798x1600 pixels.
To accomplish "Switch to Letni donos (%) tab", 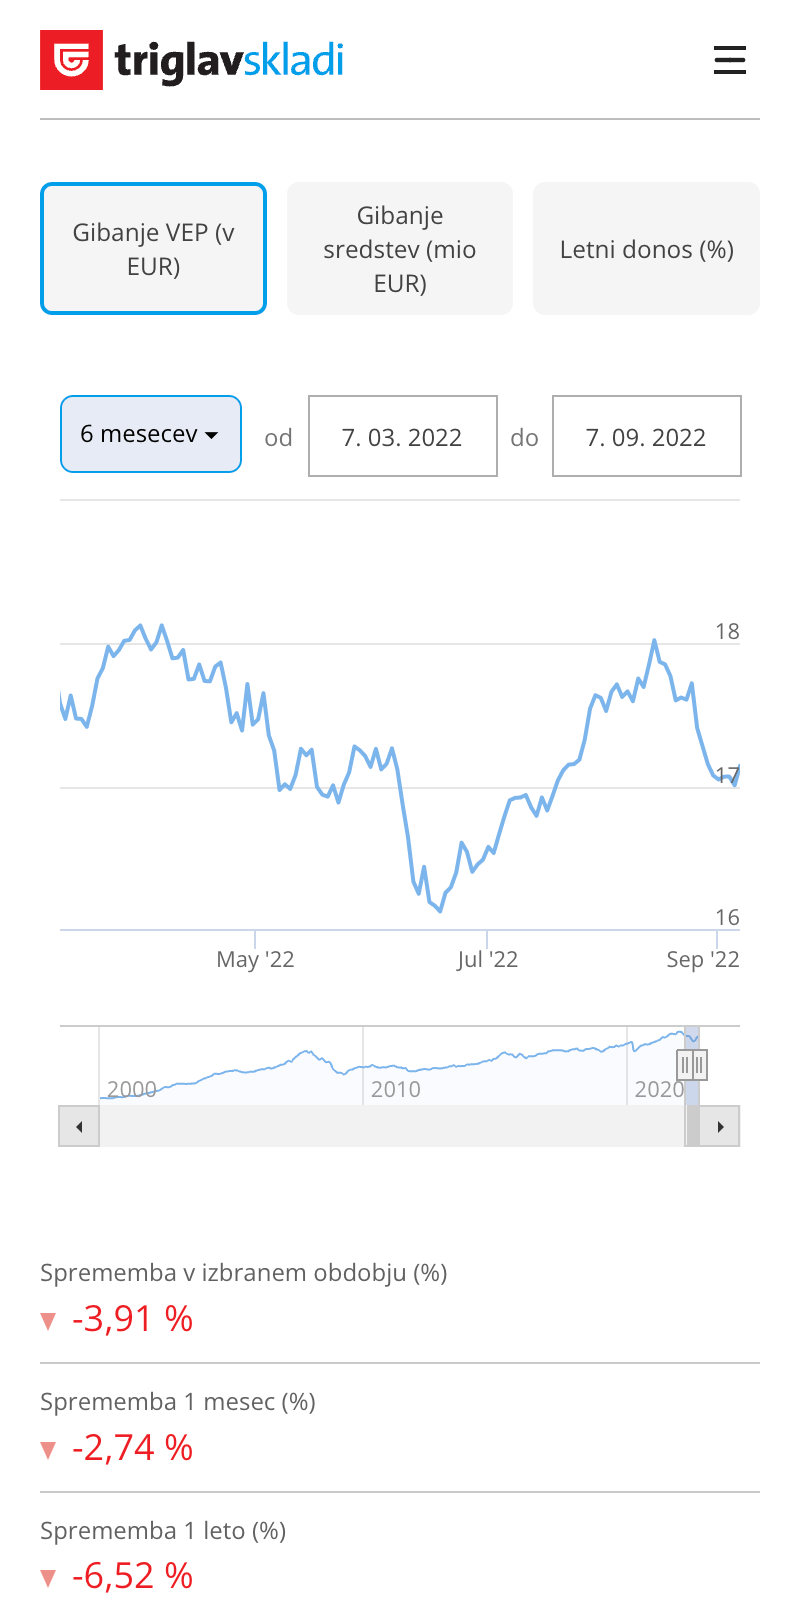I will coord(646,249).
